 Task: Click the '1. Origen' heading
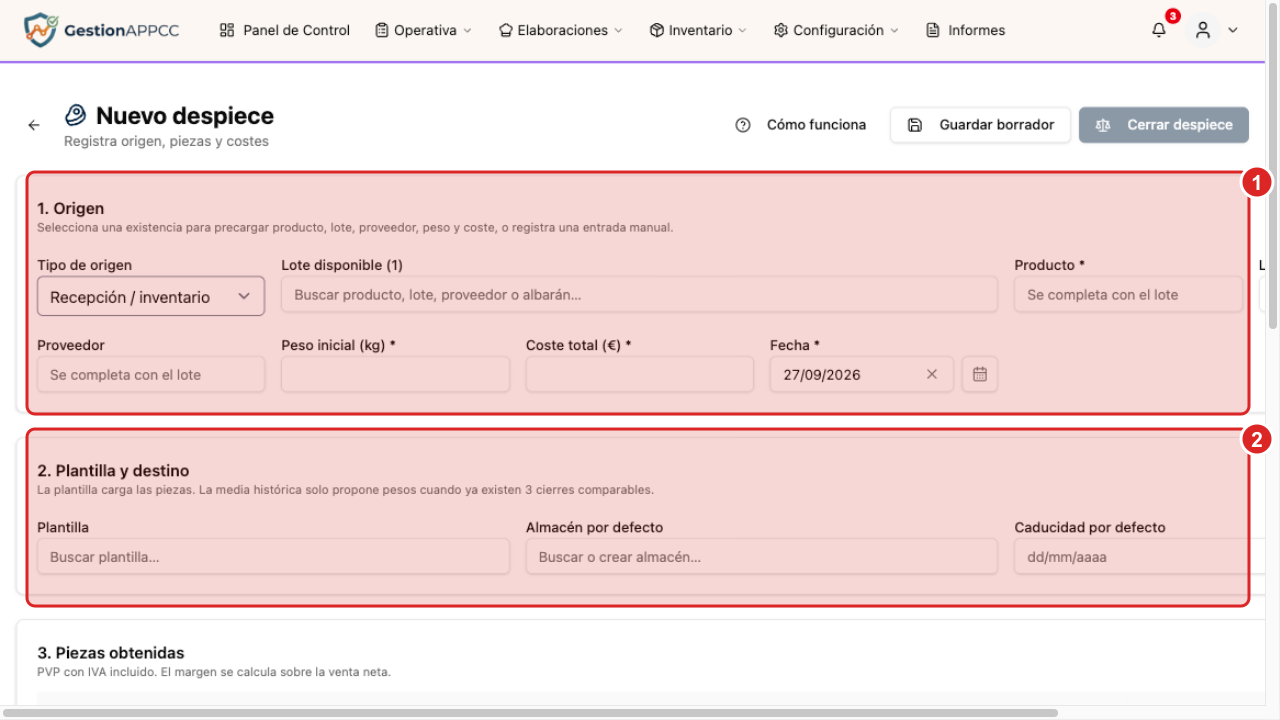click(x=71, y=208)
